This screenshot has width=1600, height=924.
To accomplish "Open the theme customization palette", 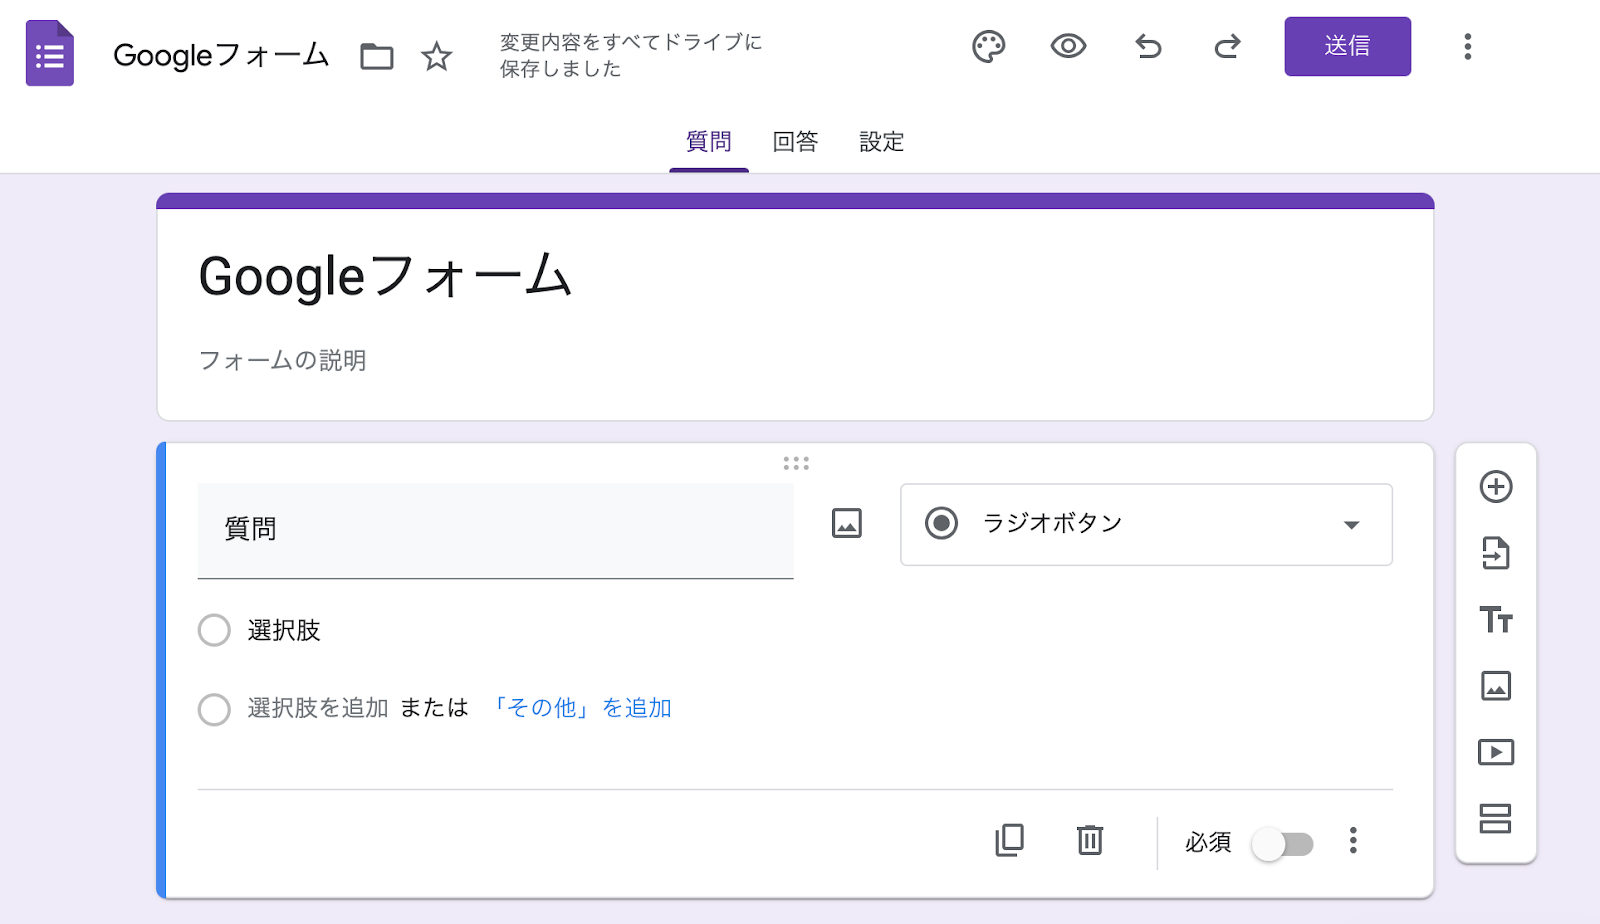I will pyautogui.click(x=988, y=46).
